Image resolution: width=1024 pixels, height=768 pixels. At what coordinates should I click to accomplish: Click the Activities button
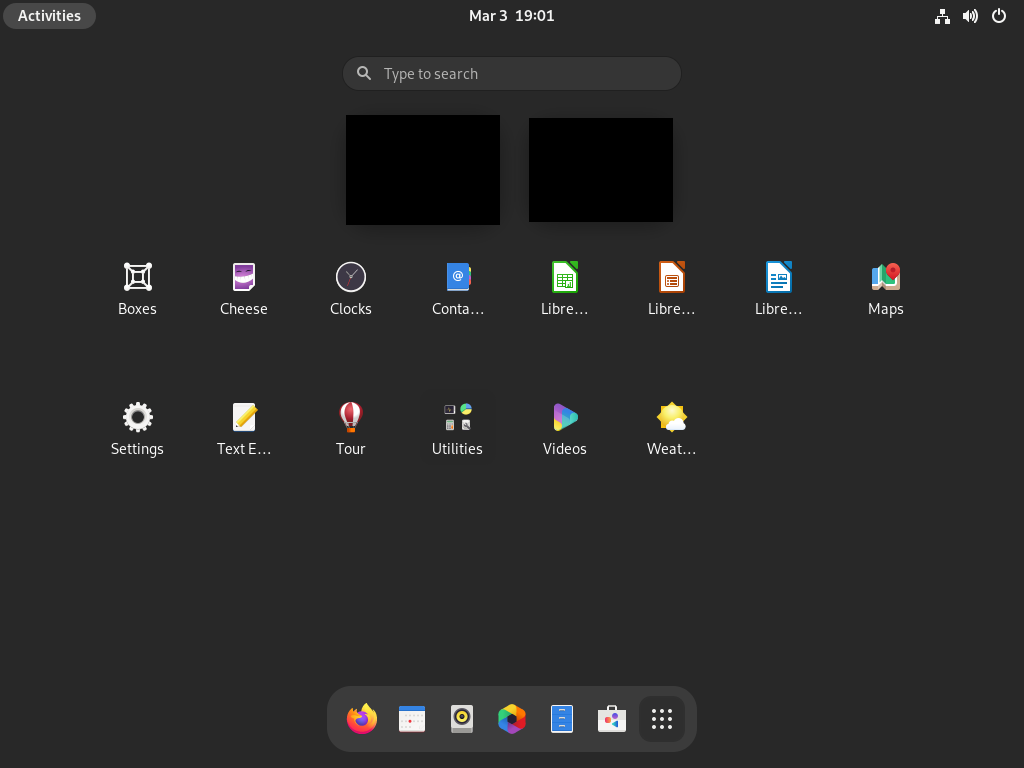[50, 16]
